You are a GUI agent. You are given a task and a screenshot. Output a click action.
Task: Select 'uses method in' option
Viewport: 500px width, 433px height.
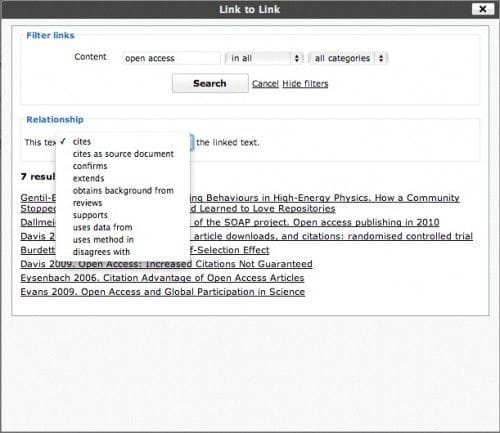(123, 239)
